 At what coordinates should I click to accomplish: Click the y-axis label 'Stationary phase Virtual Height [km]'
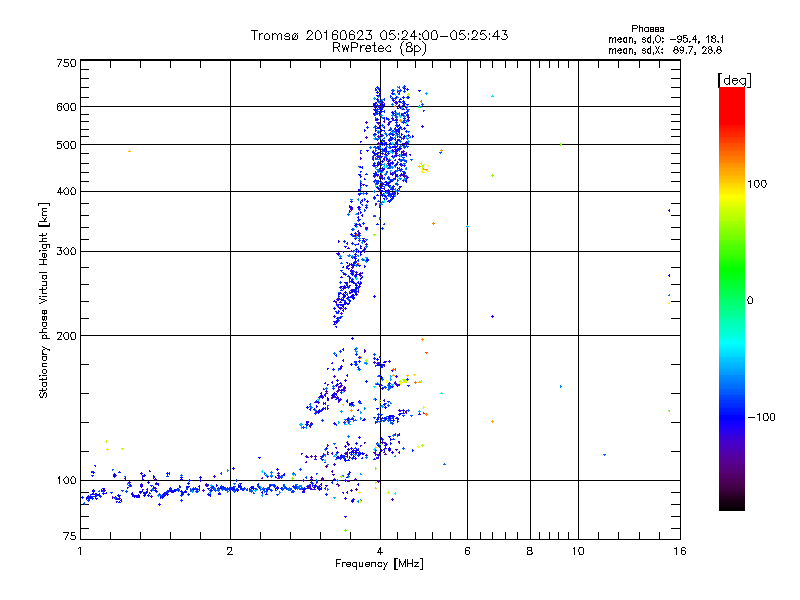point(43,300)
